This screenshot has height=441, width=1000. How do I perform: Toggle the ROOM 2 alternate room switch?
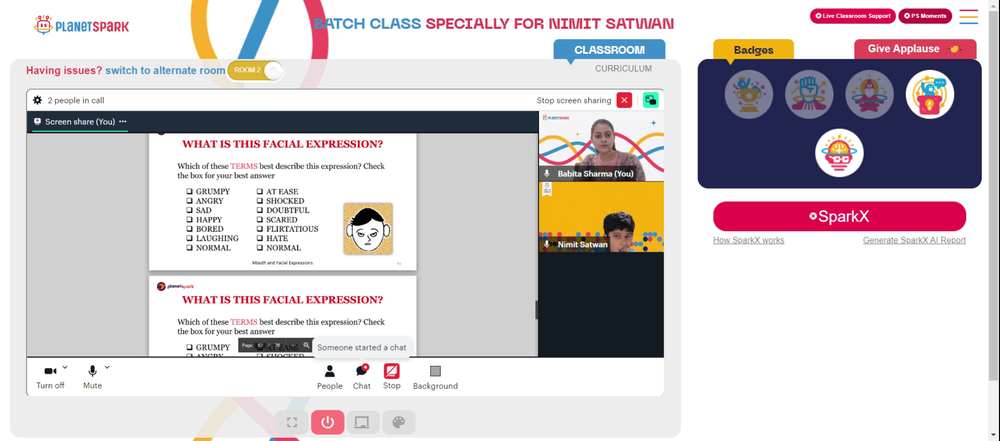(x=255, y=70)
